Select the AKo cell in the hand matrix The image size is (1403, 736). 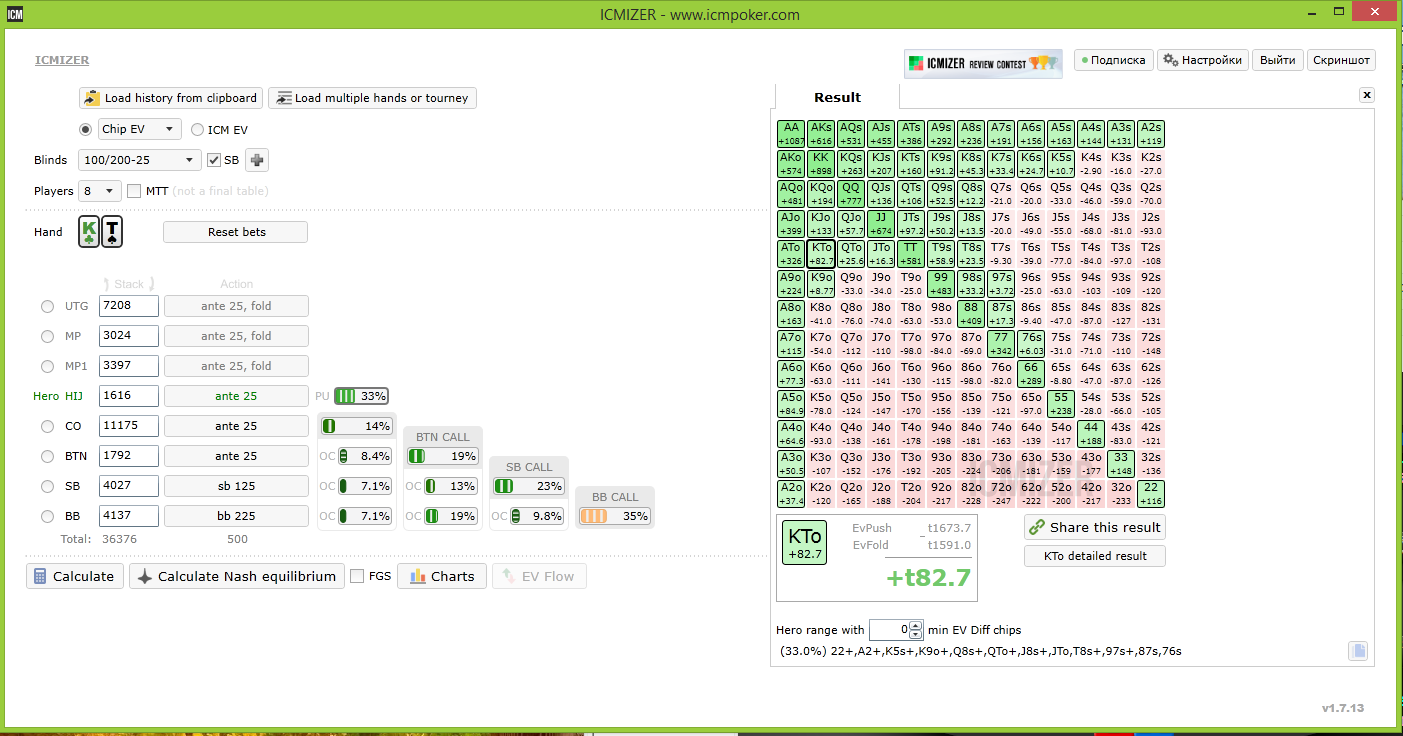792,164
